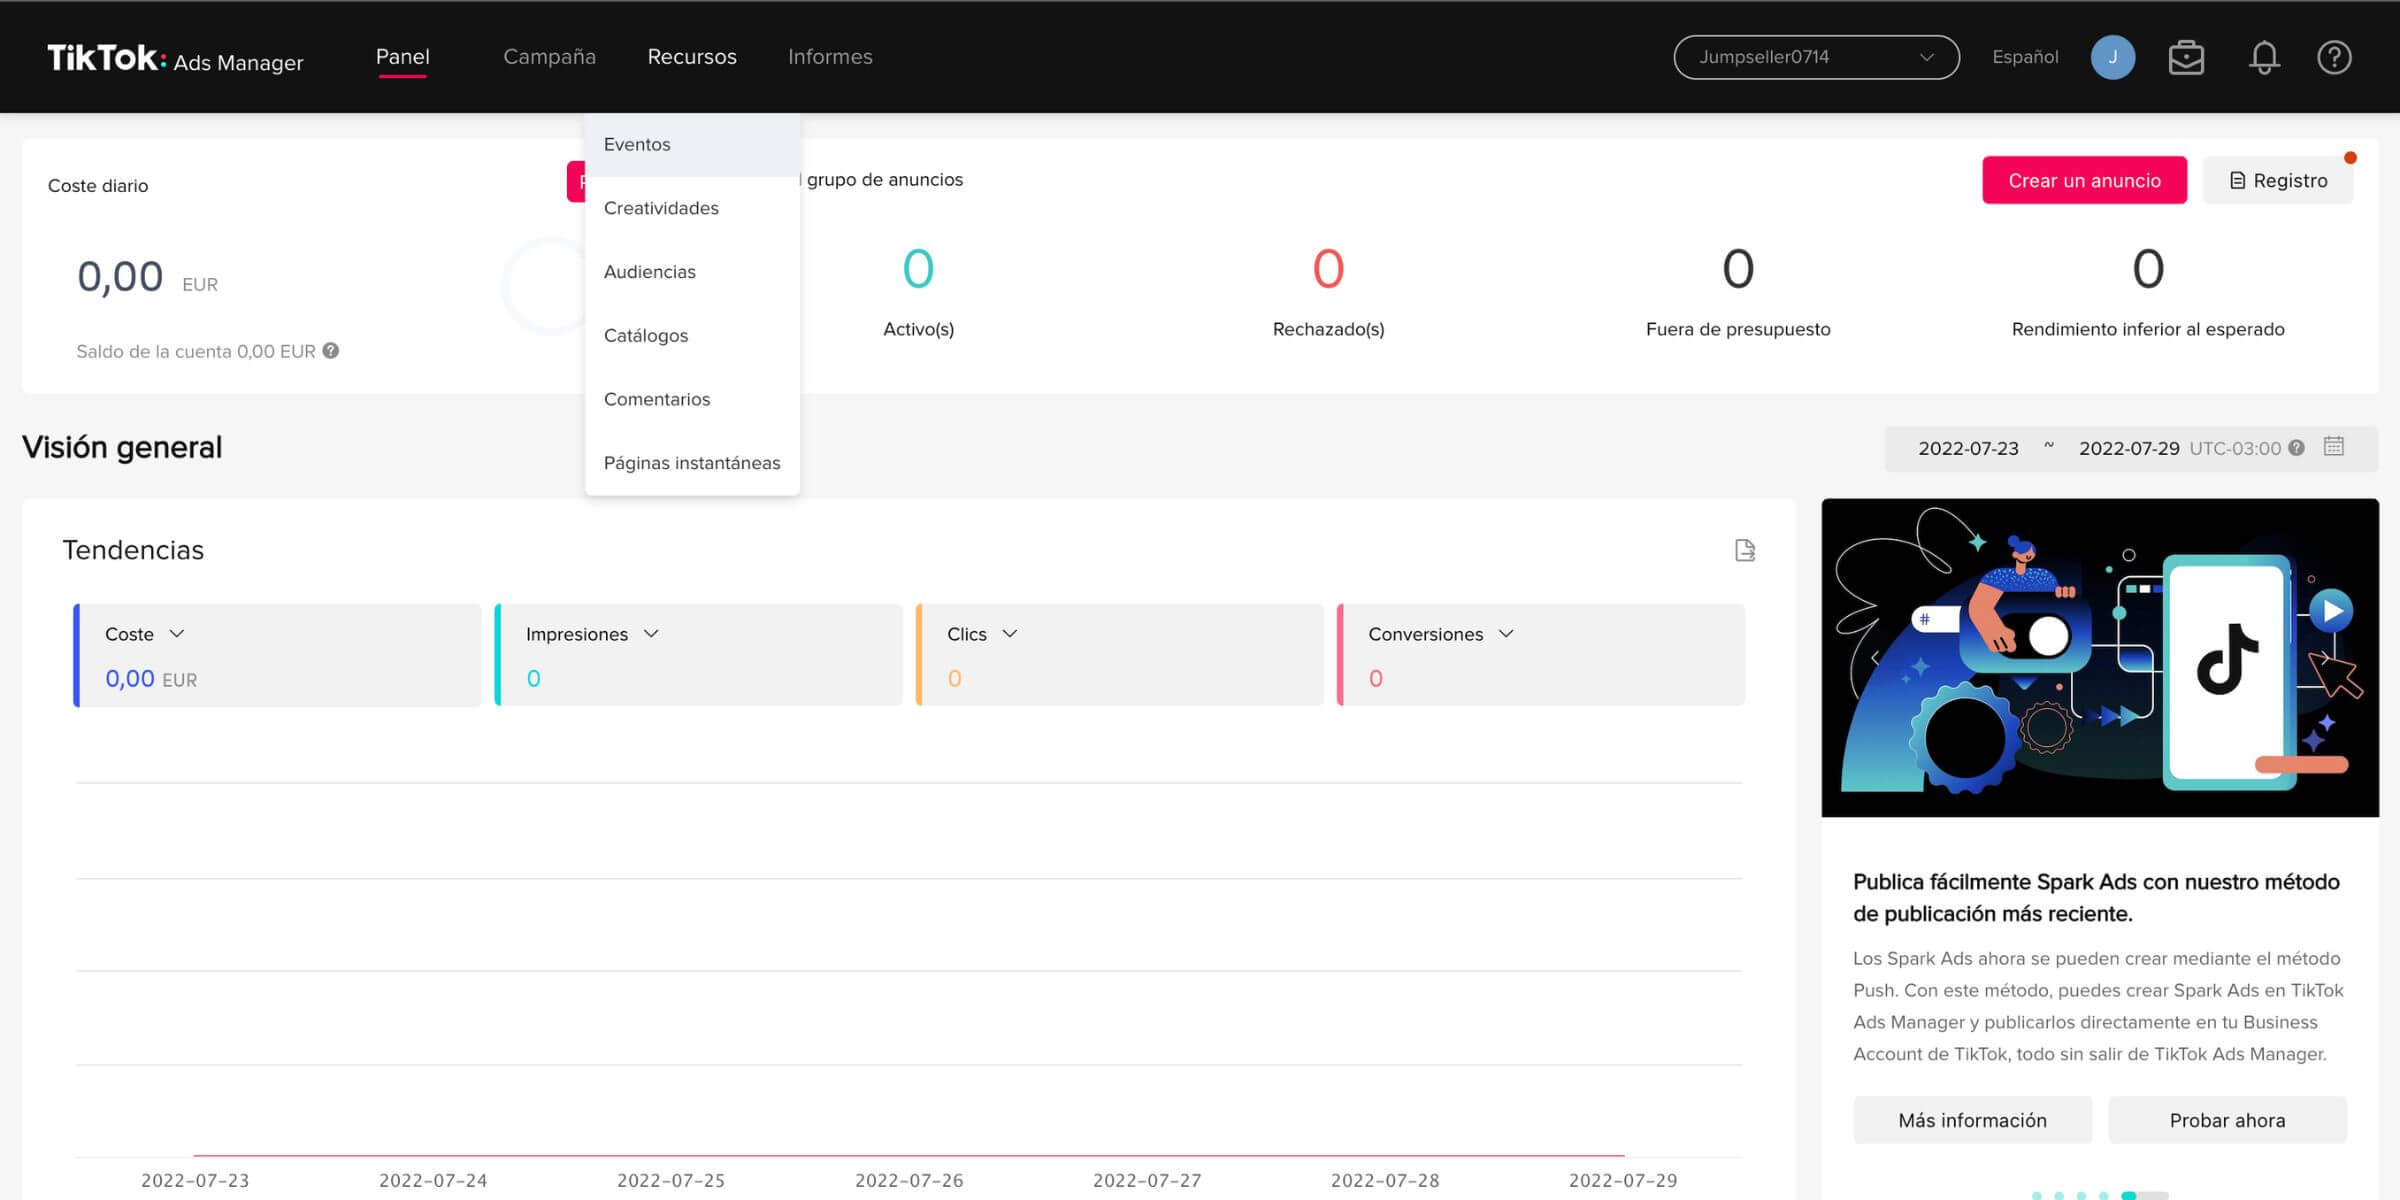This screenshot has width=2400, height=1200.
Task: Expand the Conversiones metric dropdown
Action: [1506, 634]
